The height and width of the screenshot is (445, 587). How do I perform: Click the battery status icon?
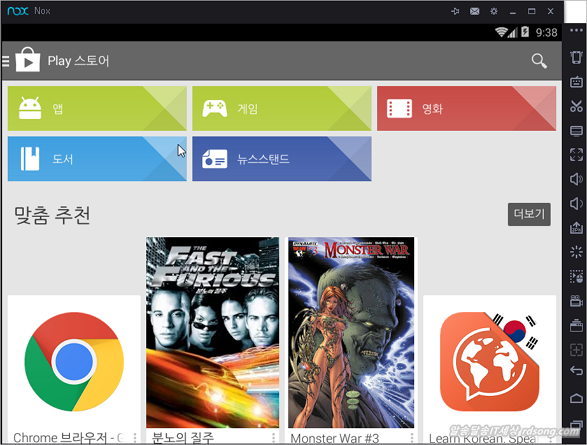click(525, 32)
